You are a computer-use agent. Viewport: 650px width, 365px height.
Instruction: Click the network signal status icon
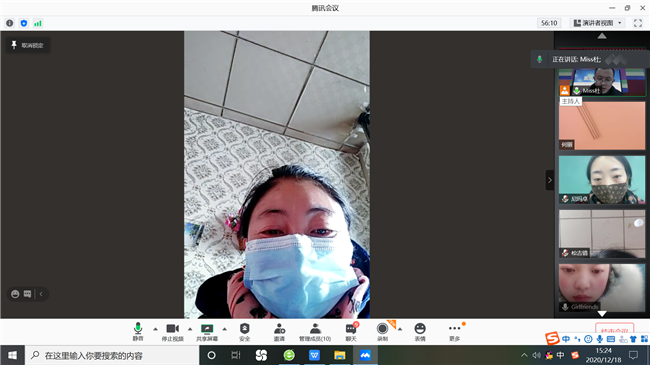(x=38, y=23)
